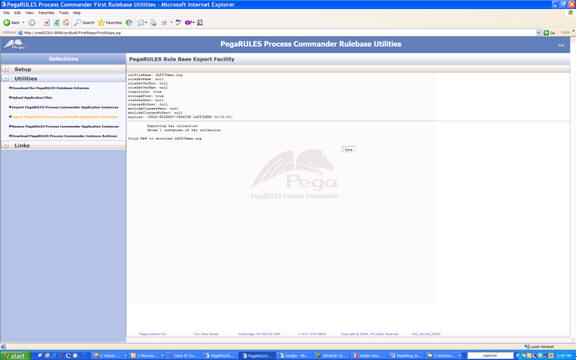Click the red Stop loading icon
577x360 pixels.
pyautogui.click(x=47, y=22)
